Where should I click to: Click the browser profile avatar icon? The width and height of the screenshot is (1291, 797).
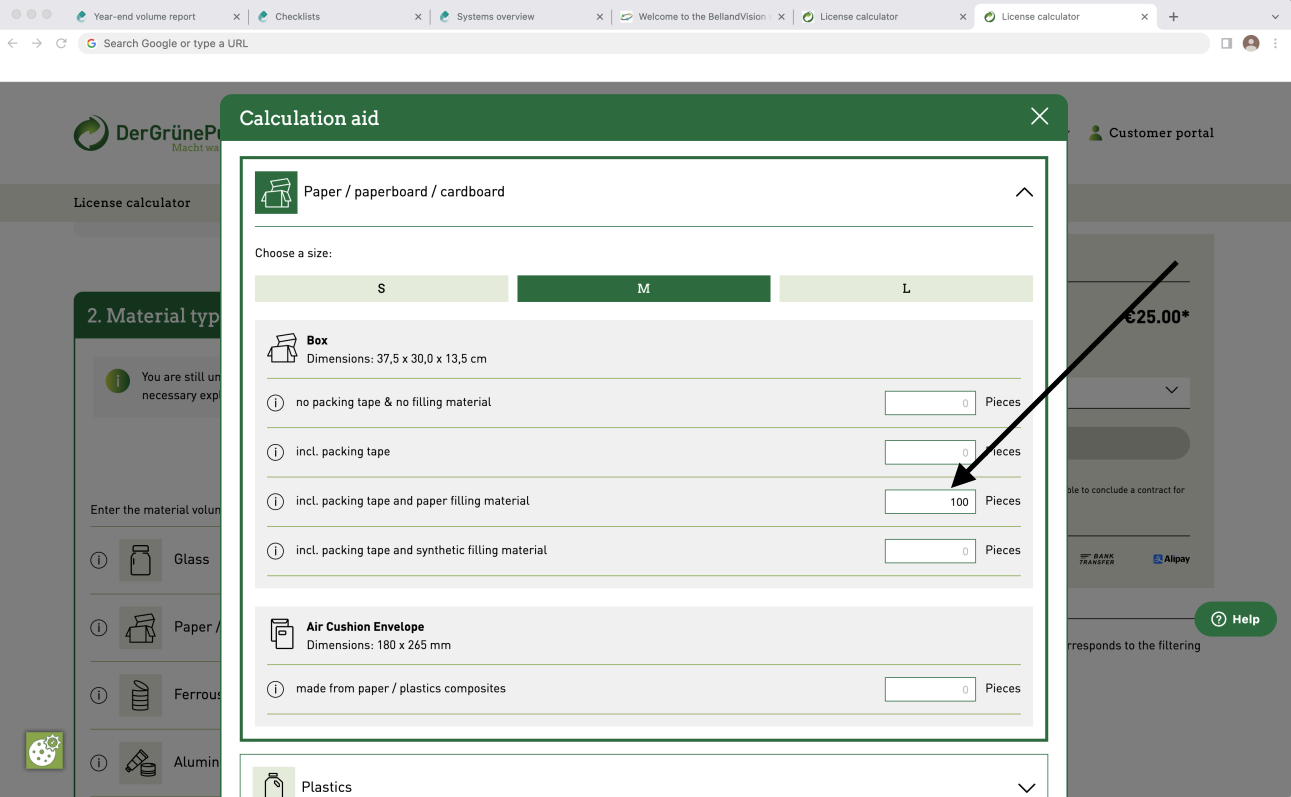(x=1250, y=43)
